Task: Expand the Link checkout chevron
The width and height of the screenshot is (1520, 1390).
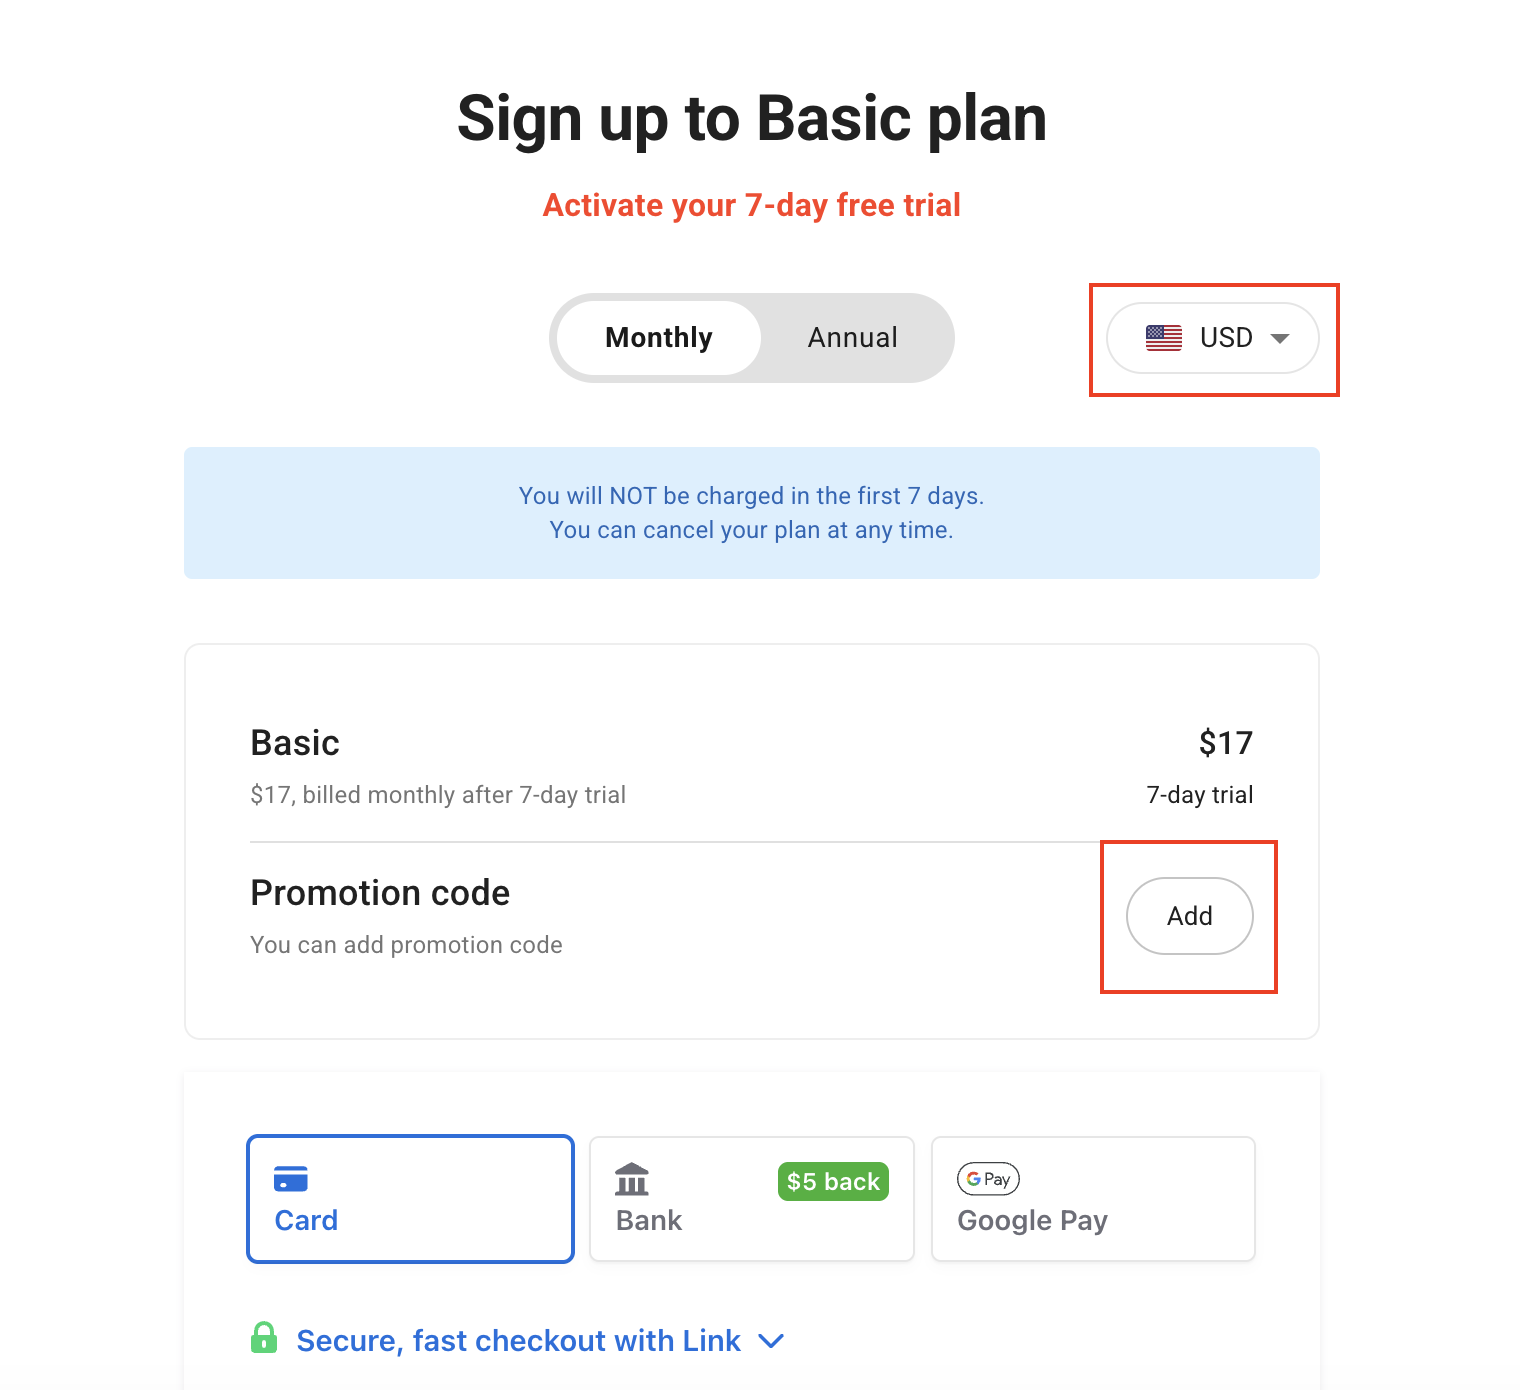Action: point(771,1341)
